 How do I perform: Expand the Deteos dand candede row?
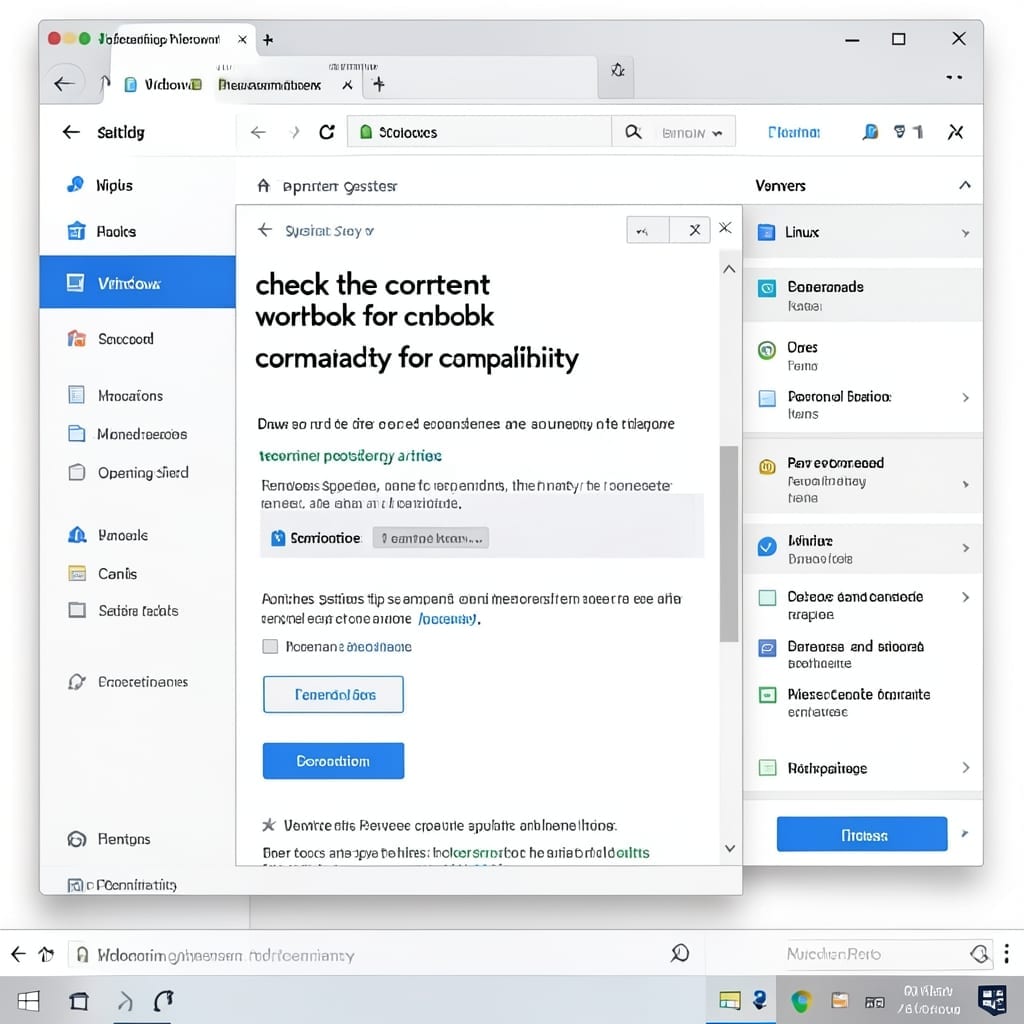tap(965, 597)
